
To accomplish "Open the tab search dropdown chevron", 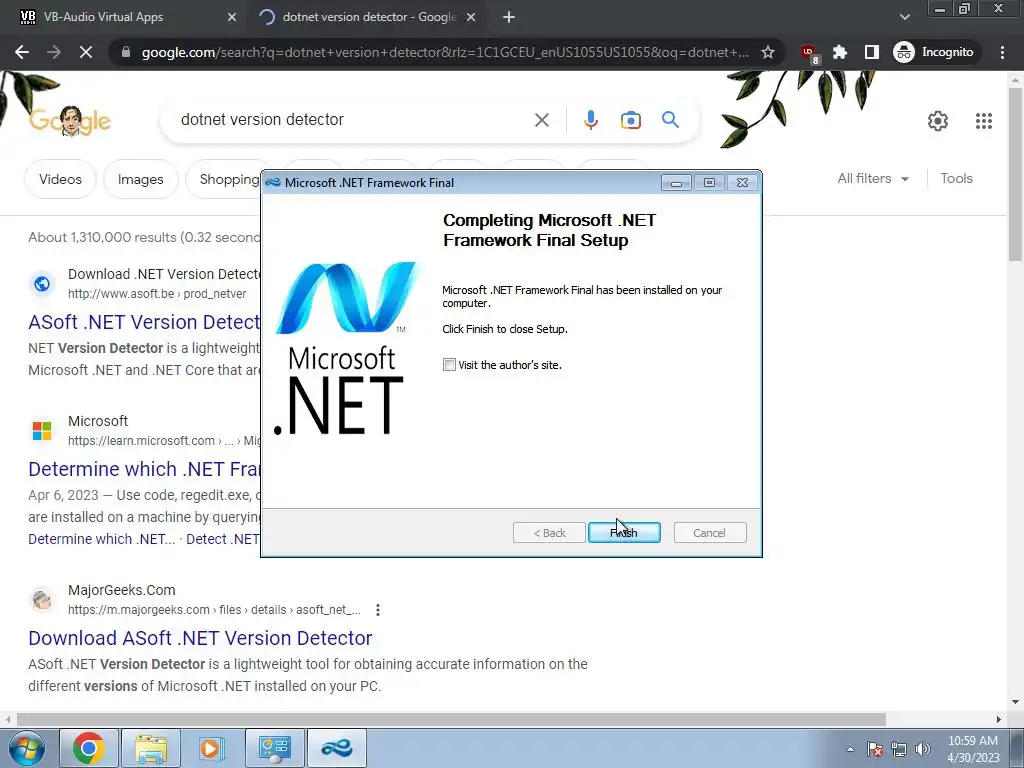I will (904, 17).
